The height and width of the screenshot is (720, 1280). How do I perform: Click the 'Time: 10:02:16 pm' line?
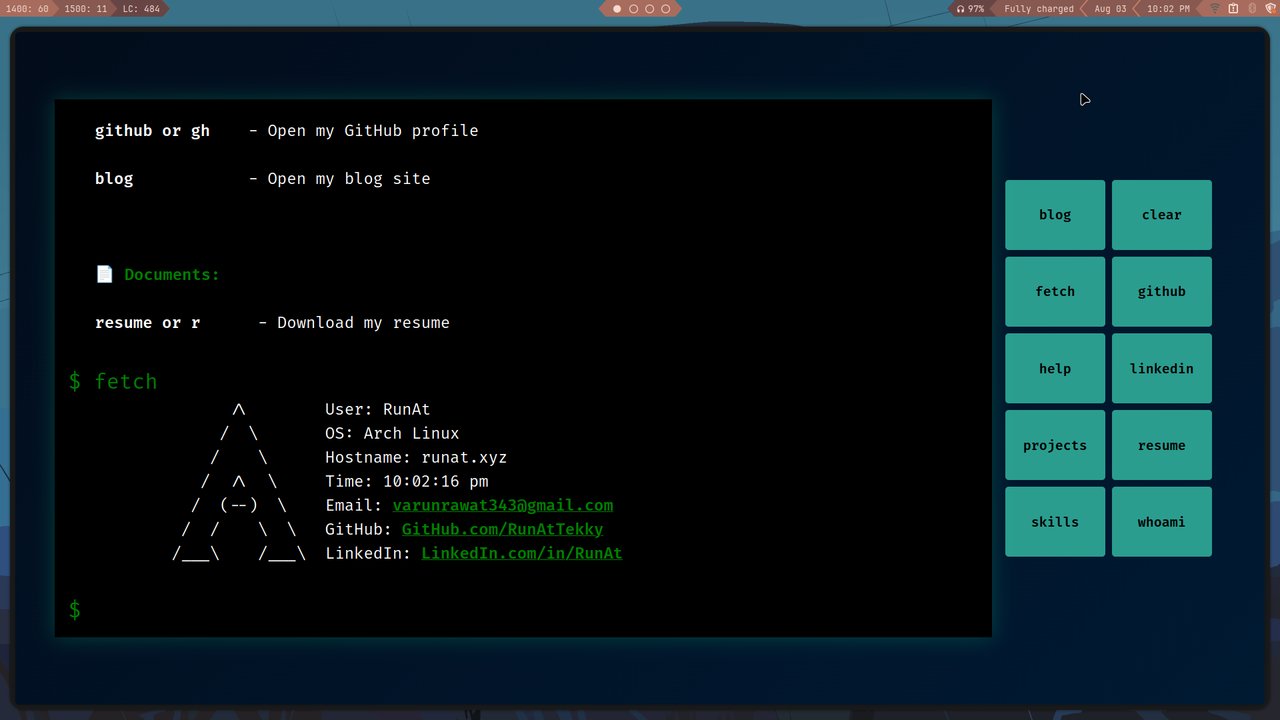pos(407,482)
